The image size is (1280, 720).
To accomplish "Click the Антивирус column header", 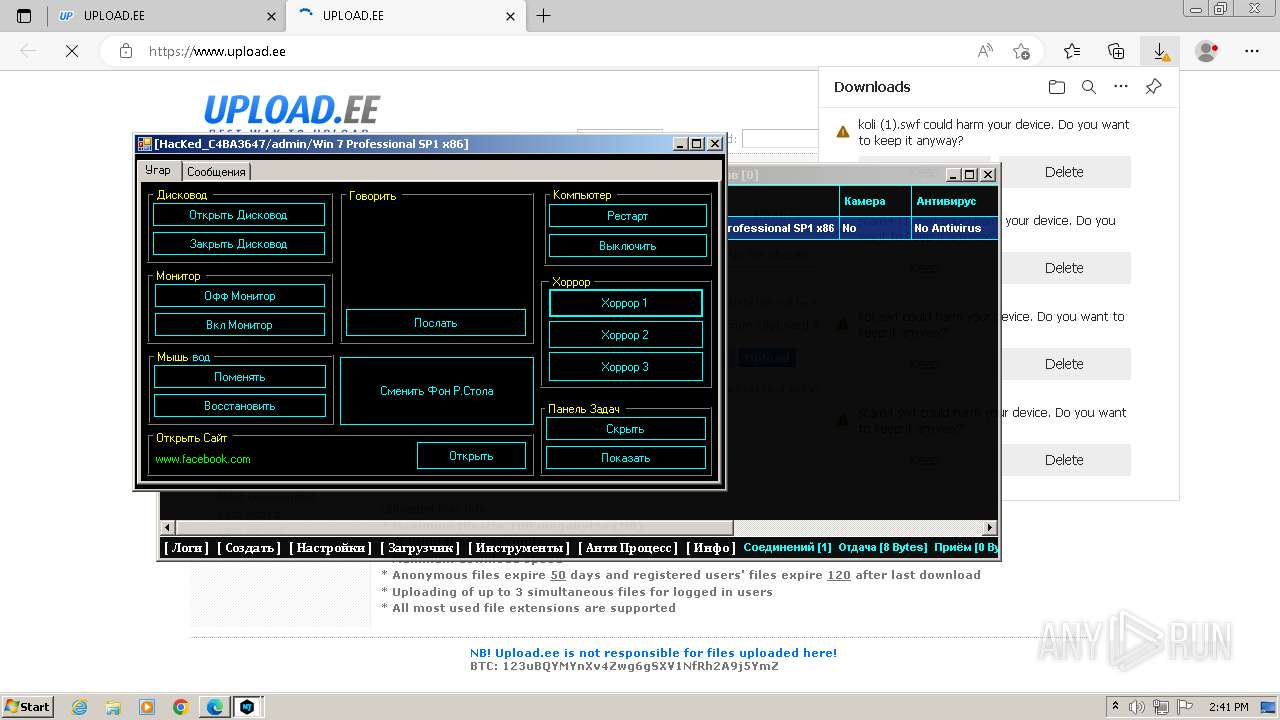I will click(x=954, y=201).
